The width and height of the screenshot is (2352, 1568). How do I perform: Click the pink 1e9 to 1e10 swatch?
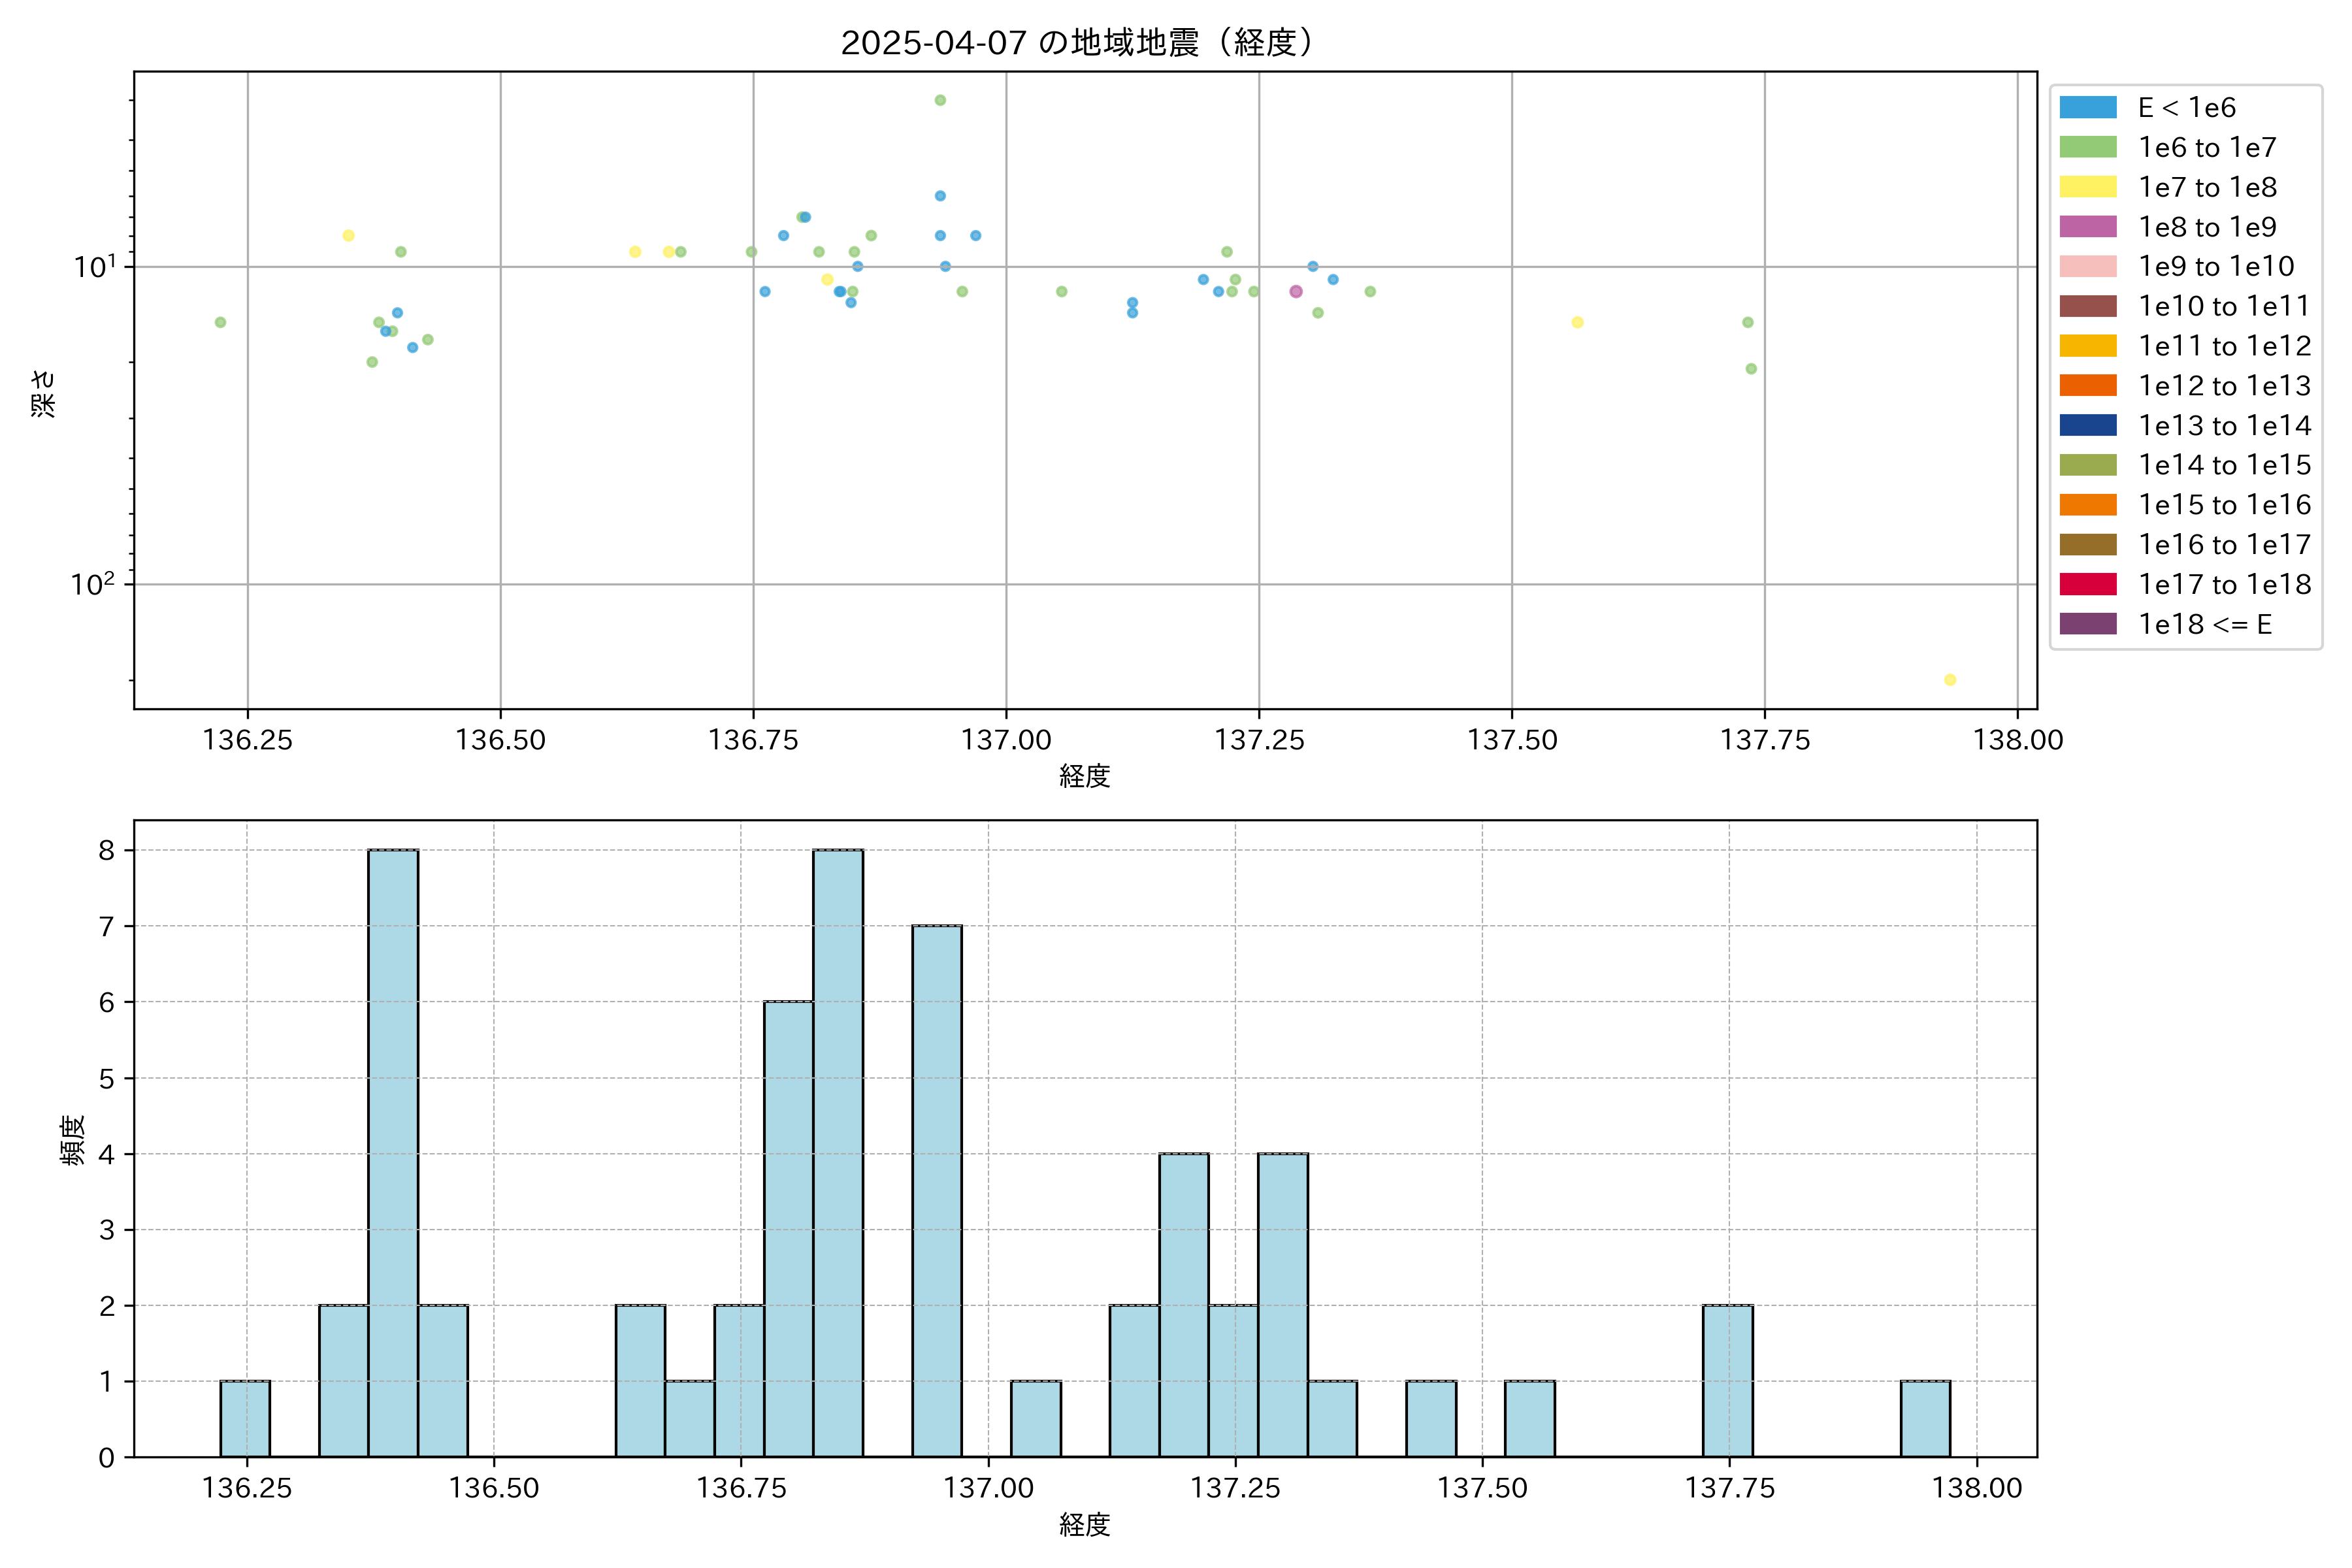[2088, 266]
